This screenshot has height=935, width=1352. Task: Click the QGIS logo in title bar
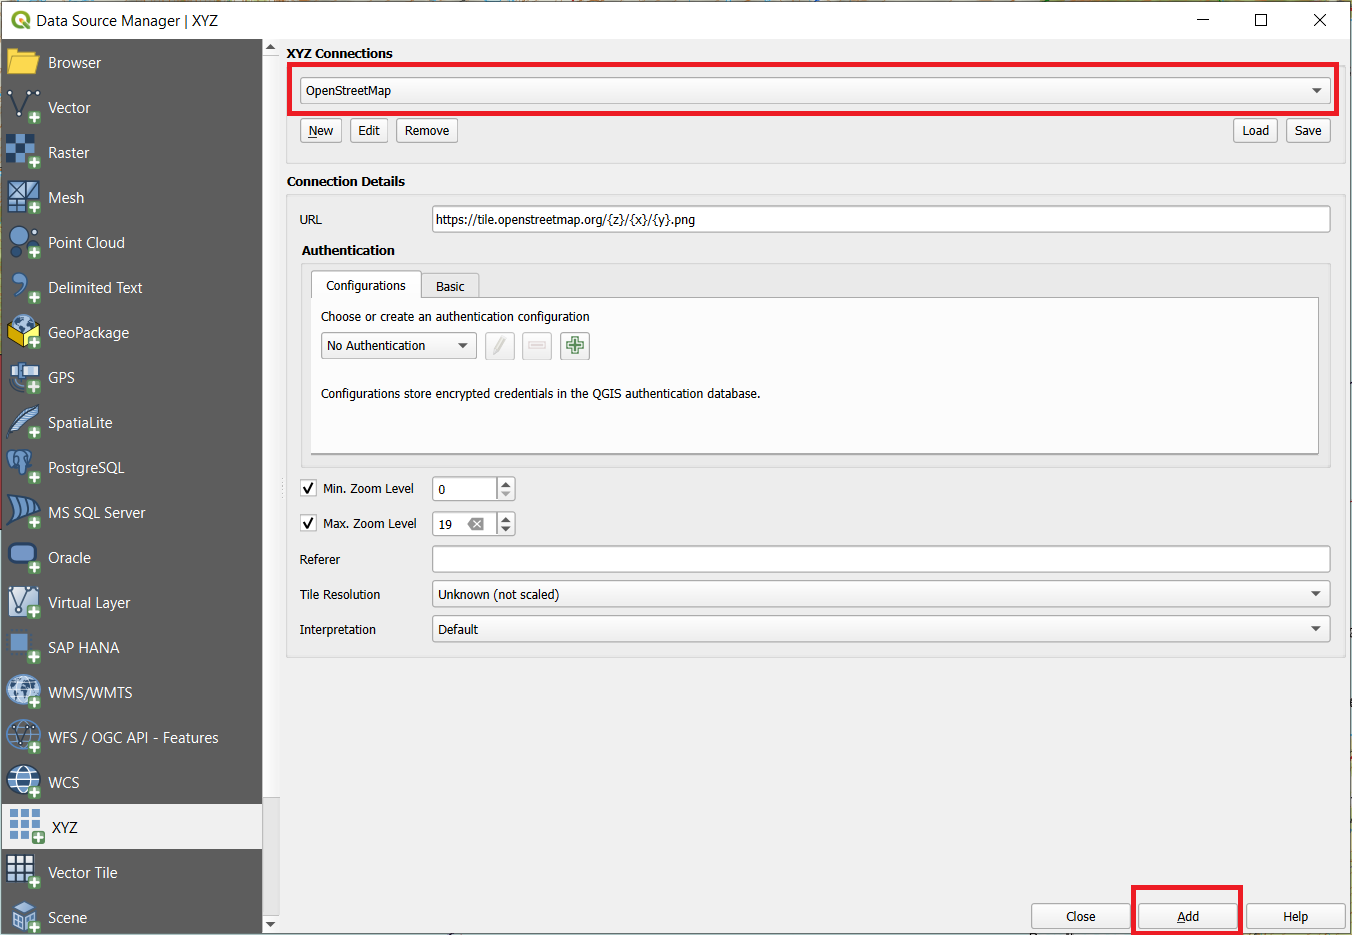[x=20, y=20]
